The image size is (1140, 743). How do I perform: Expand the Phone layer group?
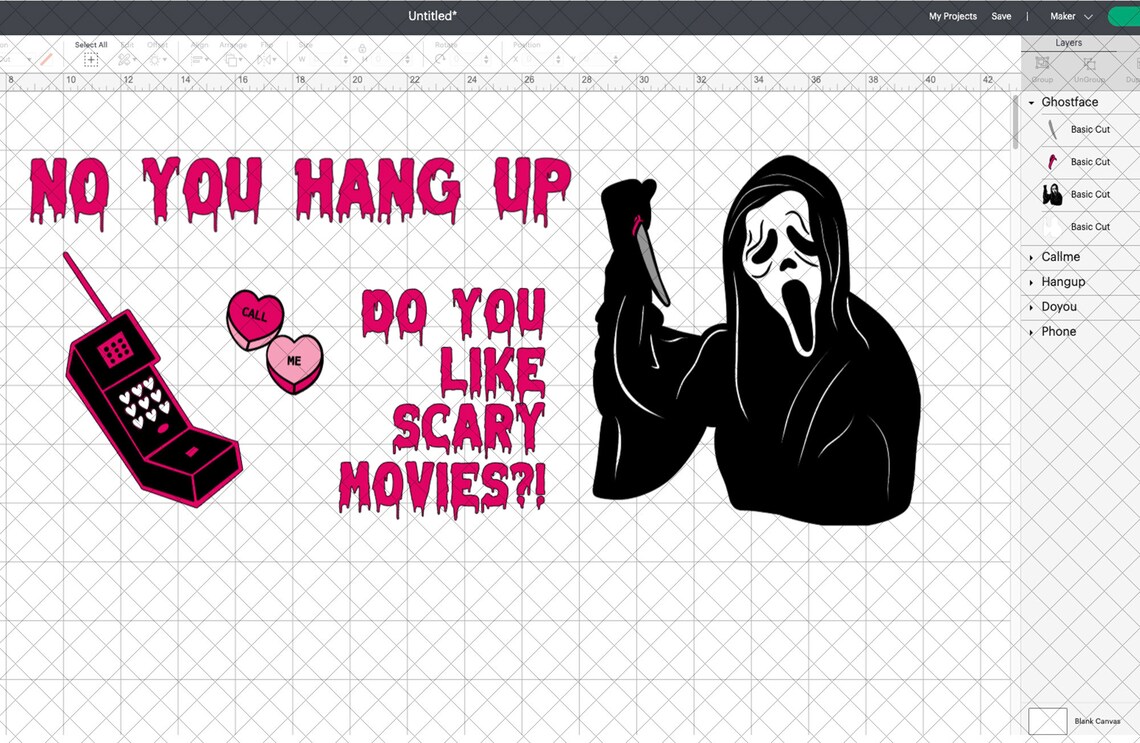pos(1029,331)
